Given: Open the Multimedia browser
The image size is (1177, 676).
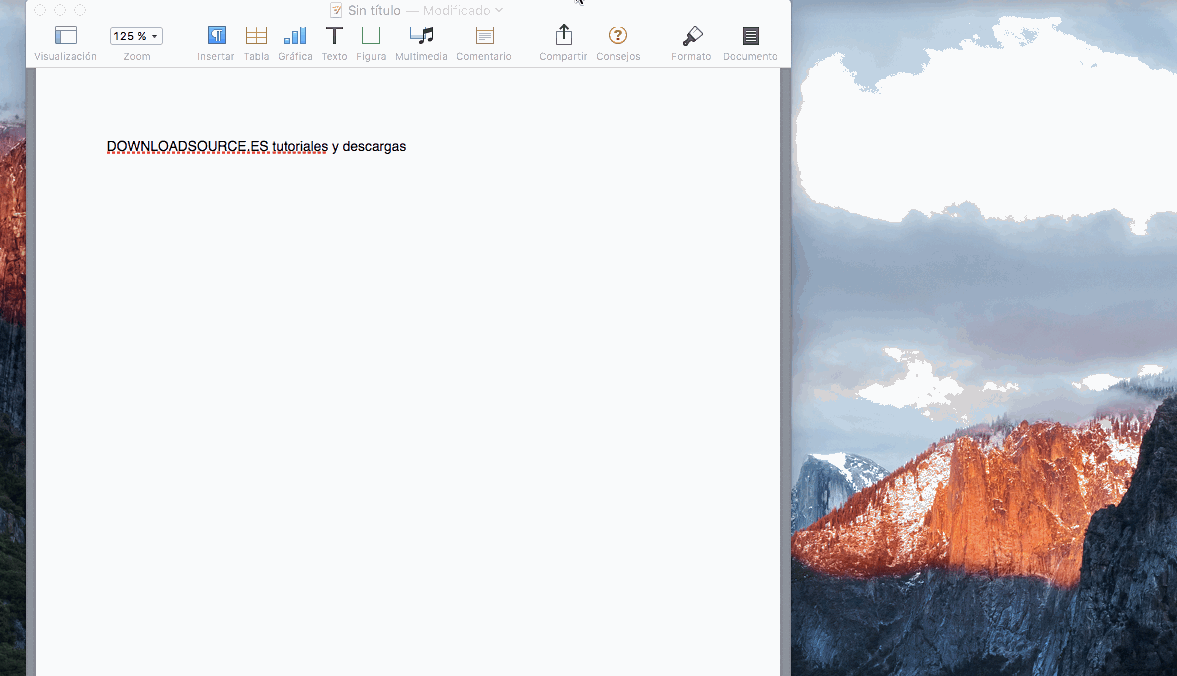Looking at the screenshot, I should point(421,35).
